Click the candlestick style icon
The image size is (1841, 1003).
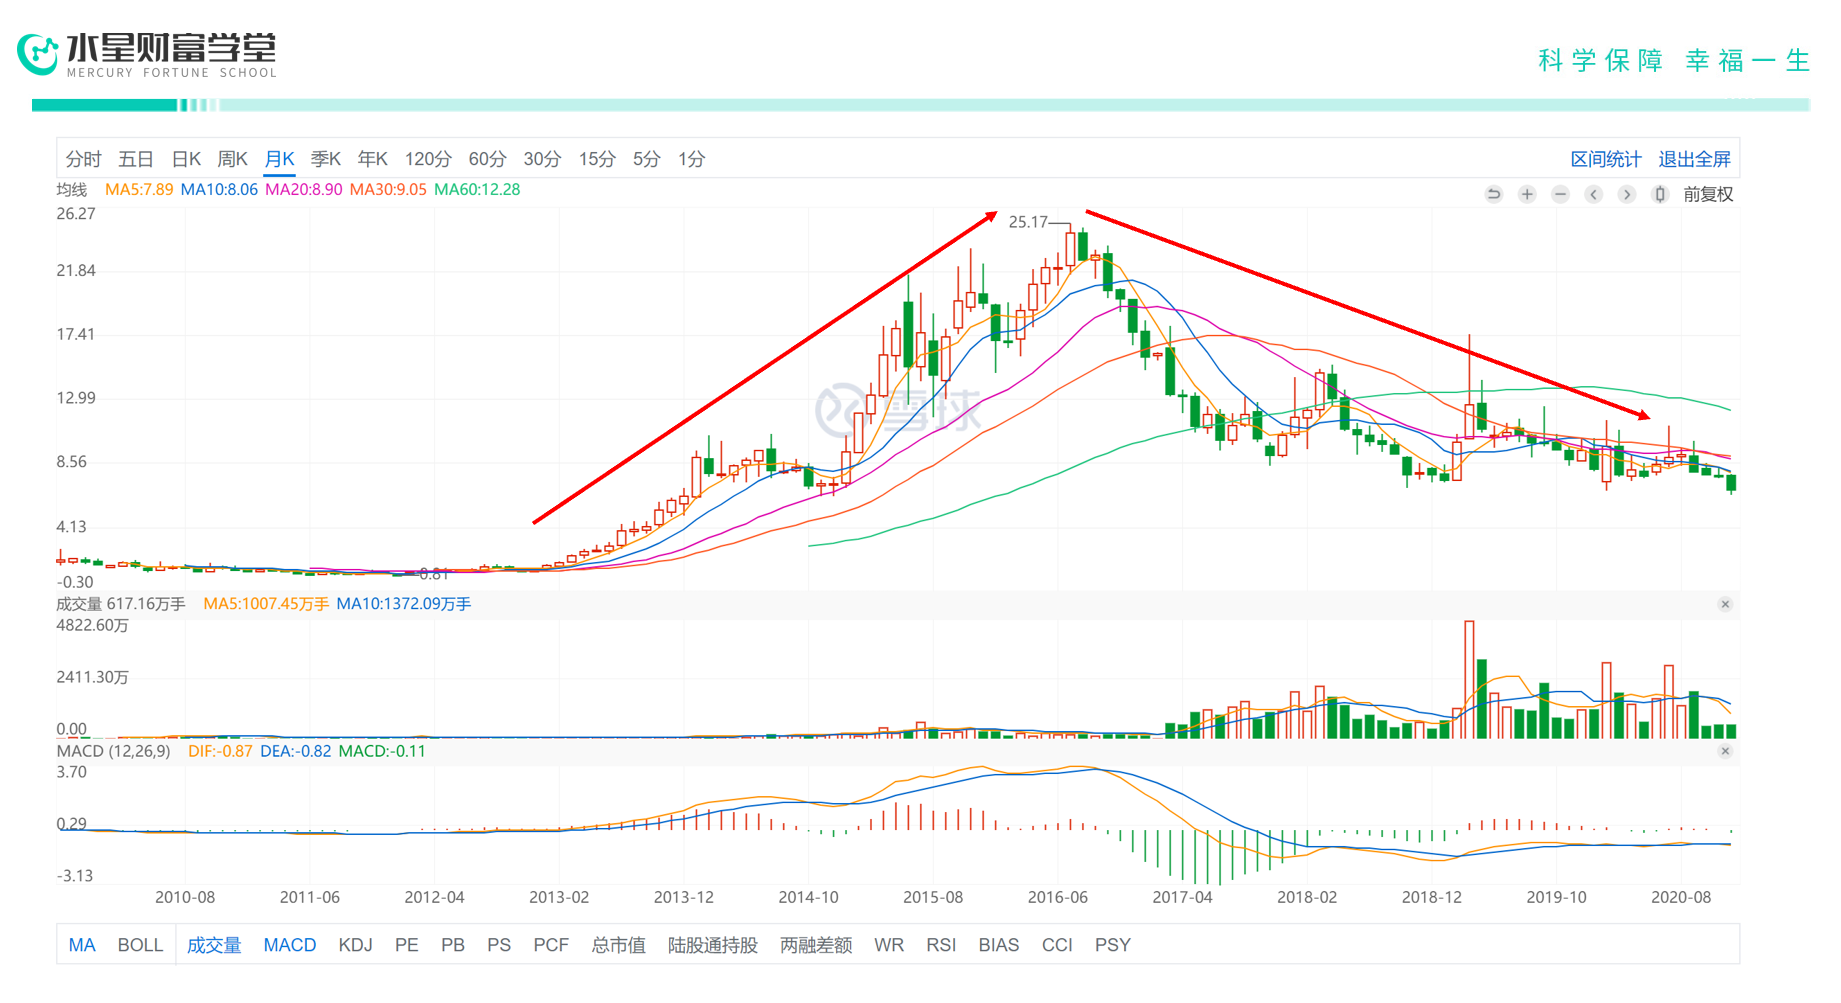[1660, 194]
